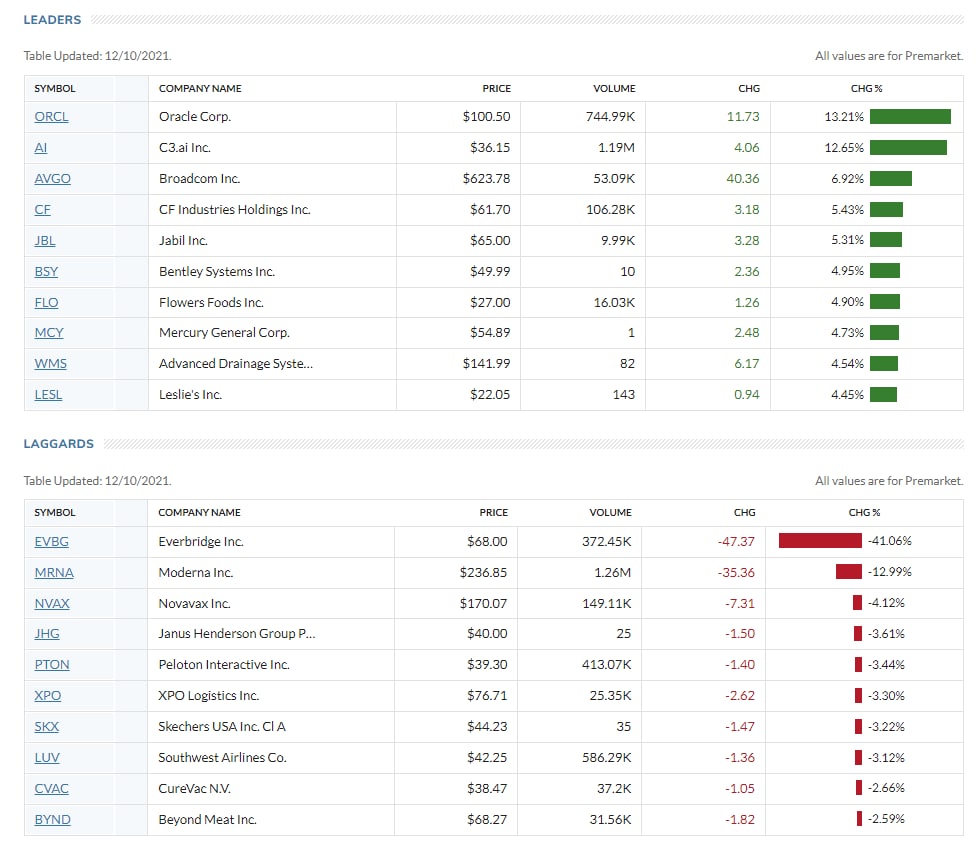Click Everbridge's red percent change bar

(x=820, y=542)
